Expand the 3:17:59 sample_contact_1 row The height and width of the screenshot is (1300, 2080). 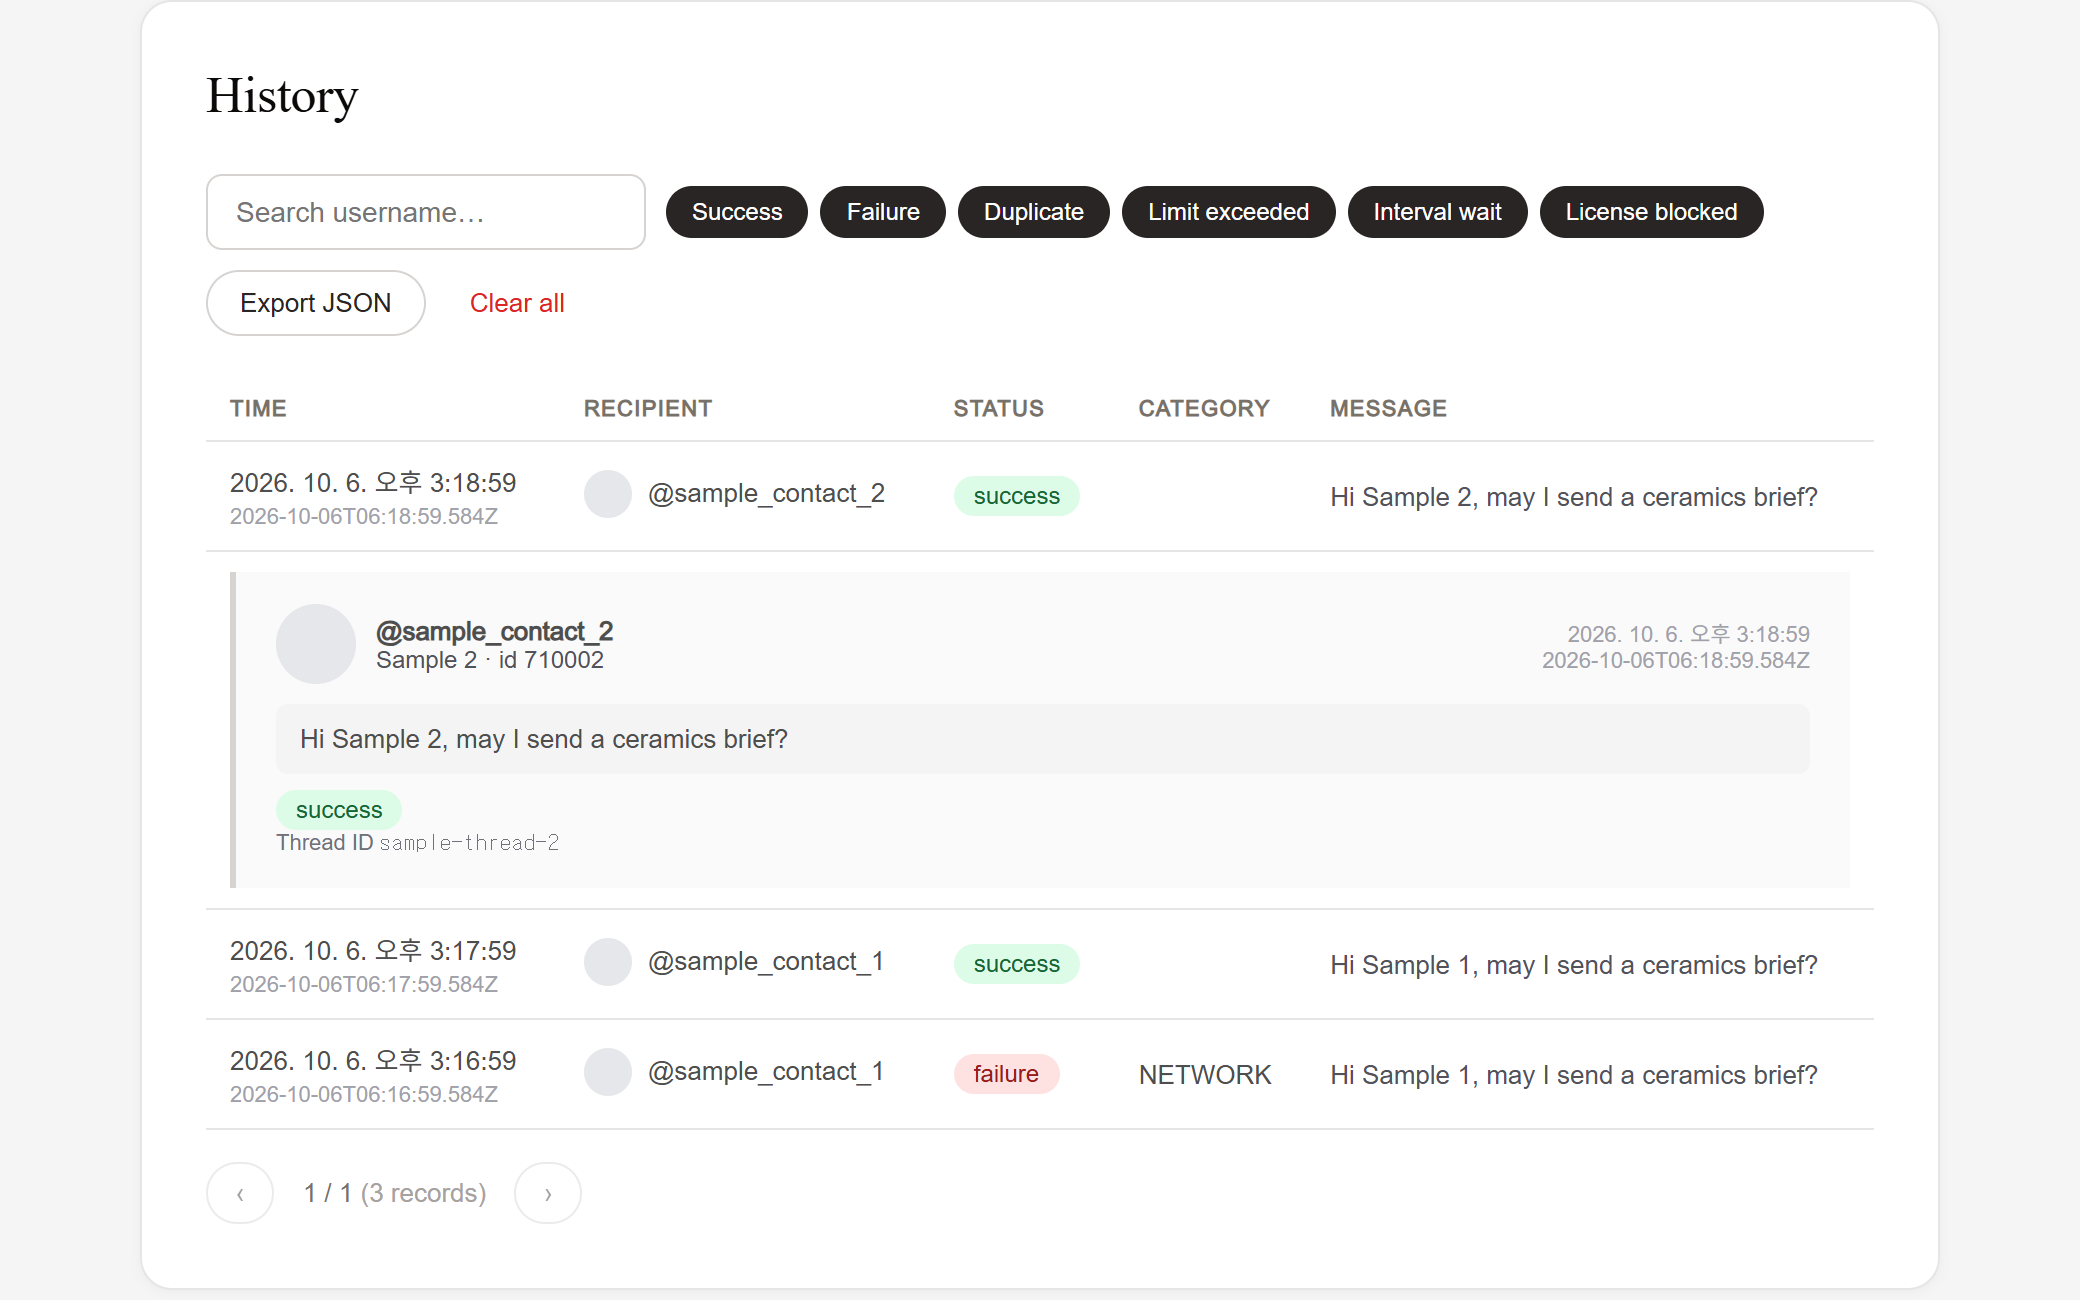coord(1040,965)
